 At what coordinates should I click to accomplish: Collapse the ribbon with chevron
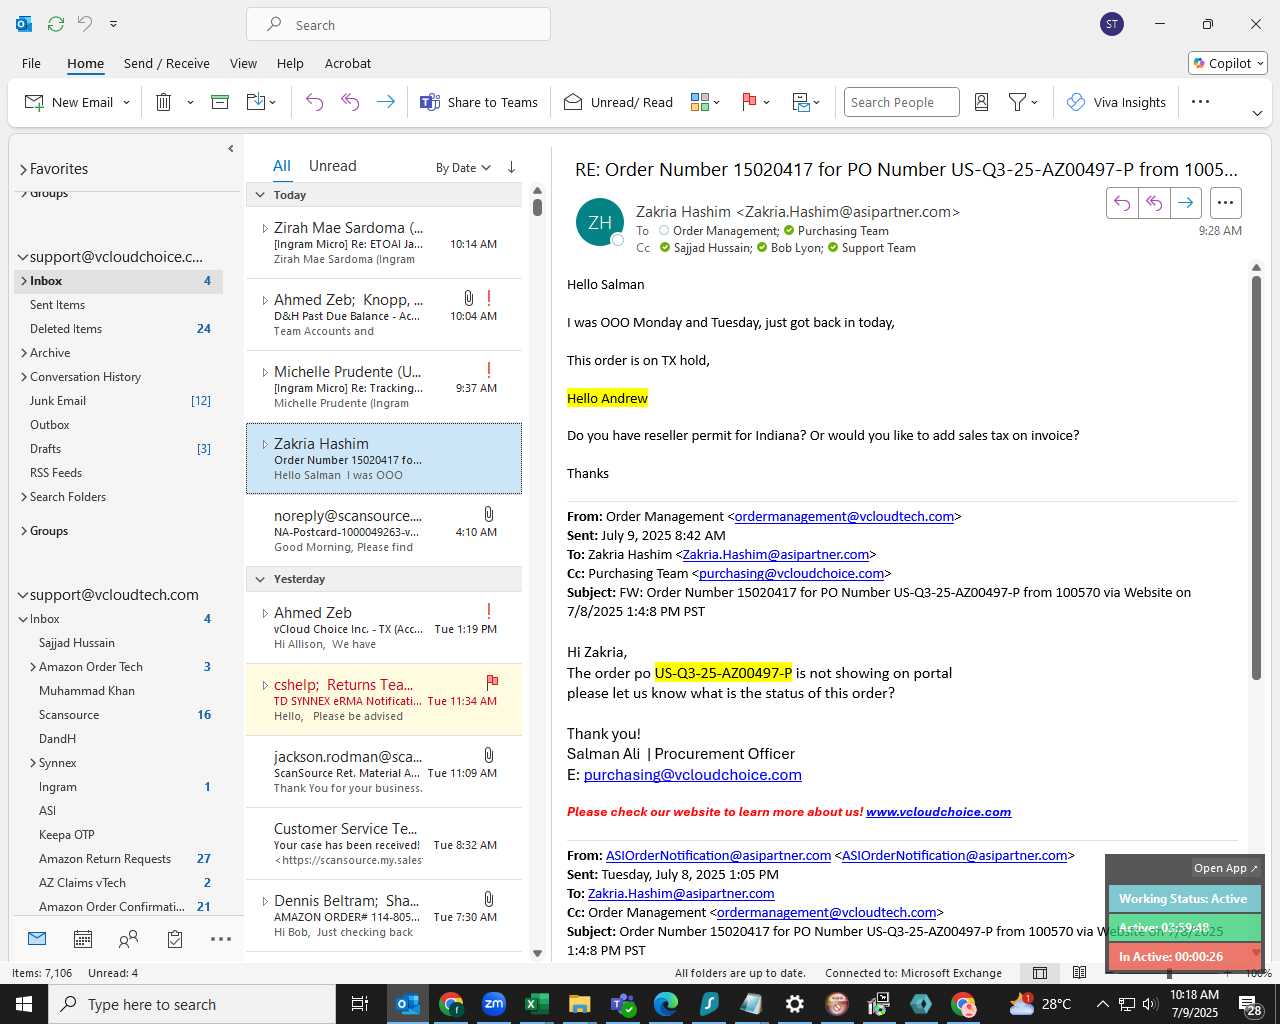[1257, 113]
